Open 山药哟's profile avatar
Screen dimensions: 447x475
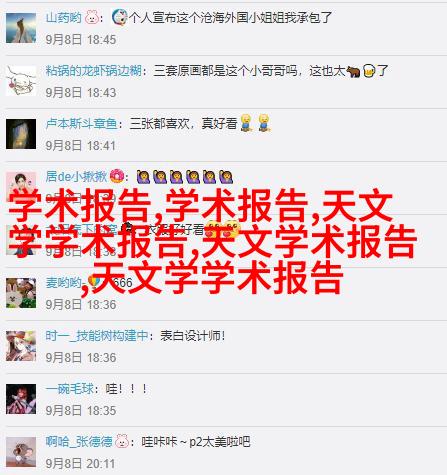pyautogui.click(x=21, y=28)
